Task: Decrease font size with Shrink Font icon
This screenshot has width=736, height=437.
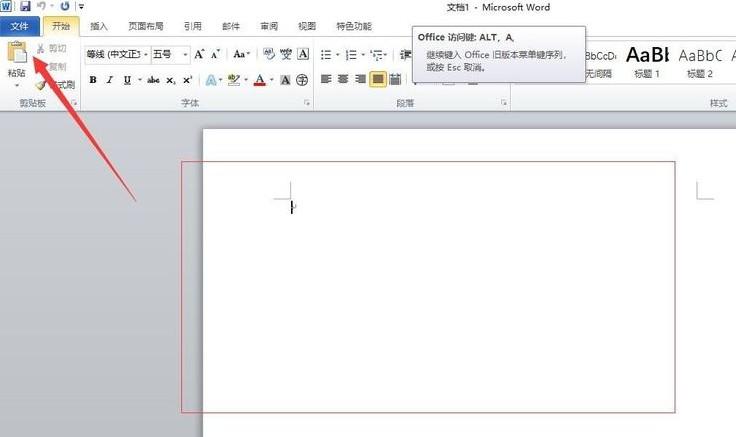Action: (x=215, y=54)
